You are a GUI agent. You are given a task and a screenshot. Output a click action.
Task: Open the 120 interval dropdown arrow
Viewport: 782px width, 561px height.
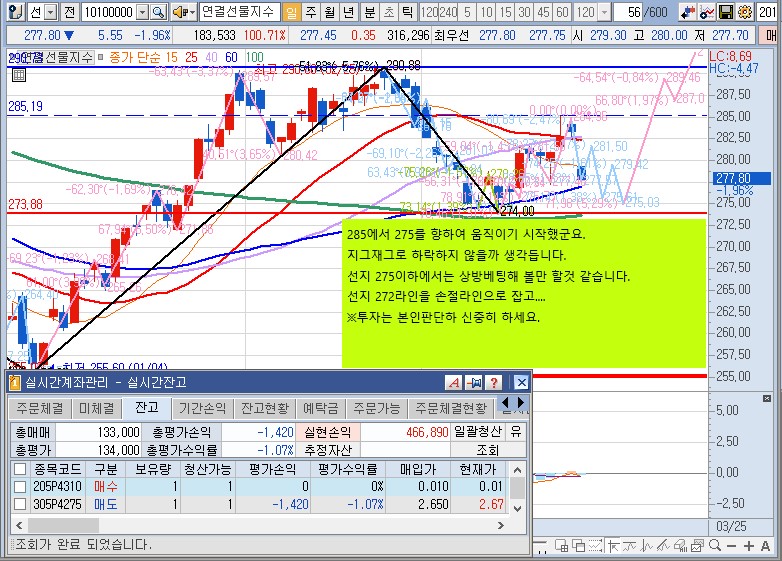(604, 12)
